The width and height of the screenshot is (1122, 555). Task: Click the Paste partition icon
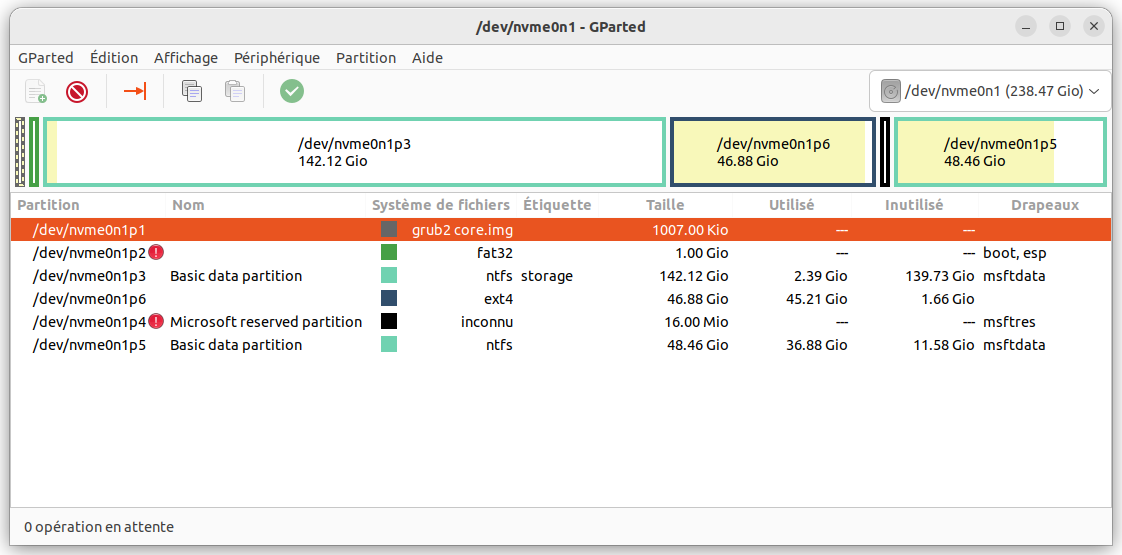(235, 92)
